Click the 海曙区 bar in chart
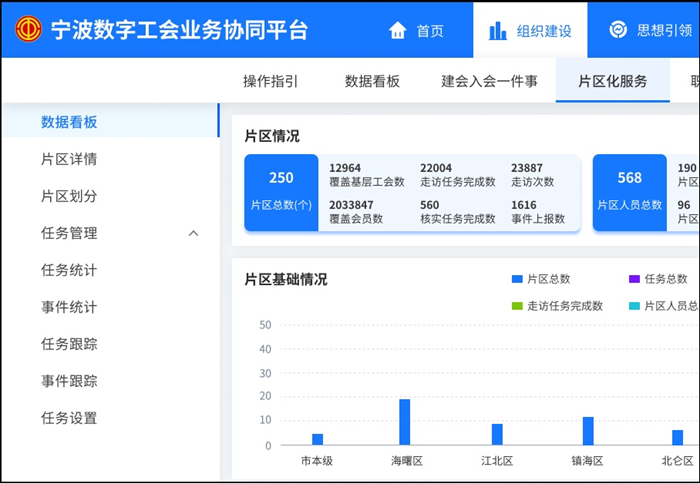 (x=405, y=422)
